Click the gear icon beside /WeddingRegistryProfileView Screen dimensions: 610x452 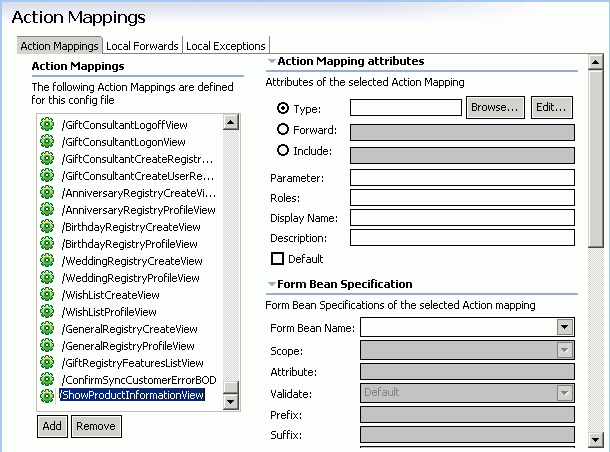(x=46, y=278)
